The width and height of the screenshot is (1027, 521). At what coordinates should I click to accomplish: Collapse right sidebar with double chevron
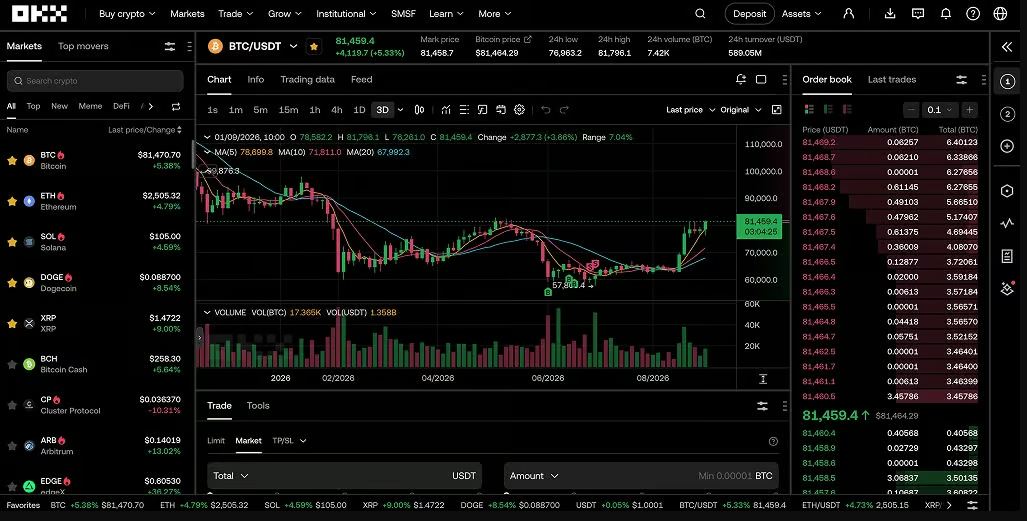click(1007, 47)
